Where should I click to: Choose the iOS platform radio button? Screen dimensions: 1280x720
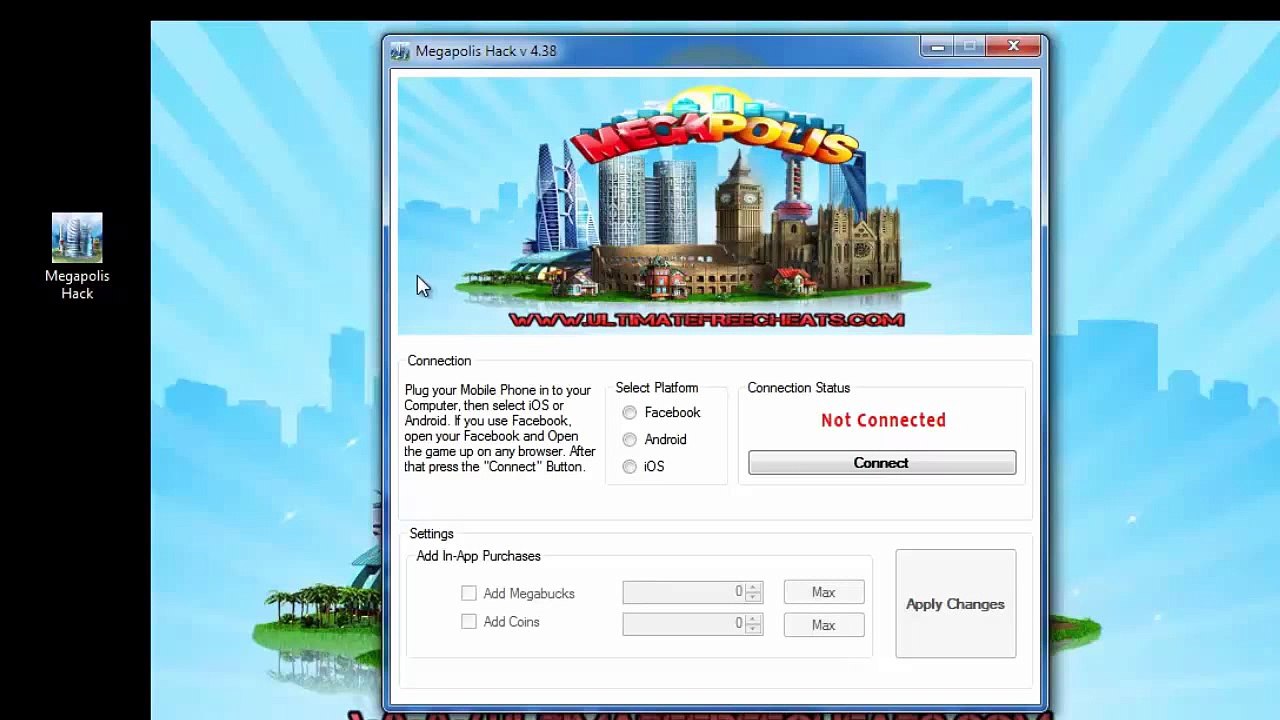click(629, 467)
